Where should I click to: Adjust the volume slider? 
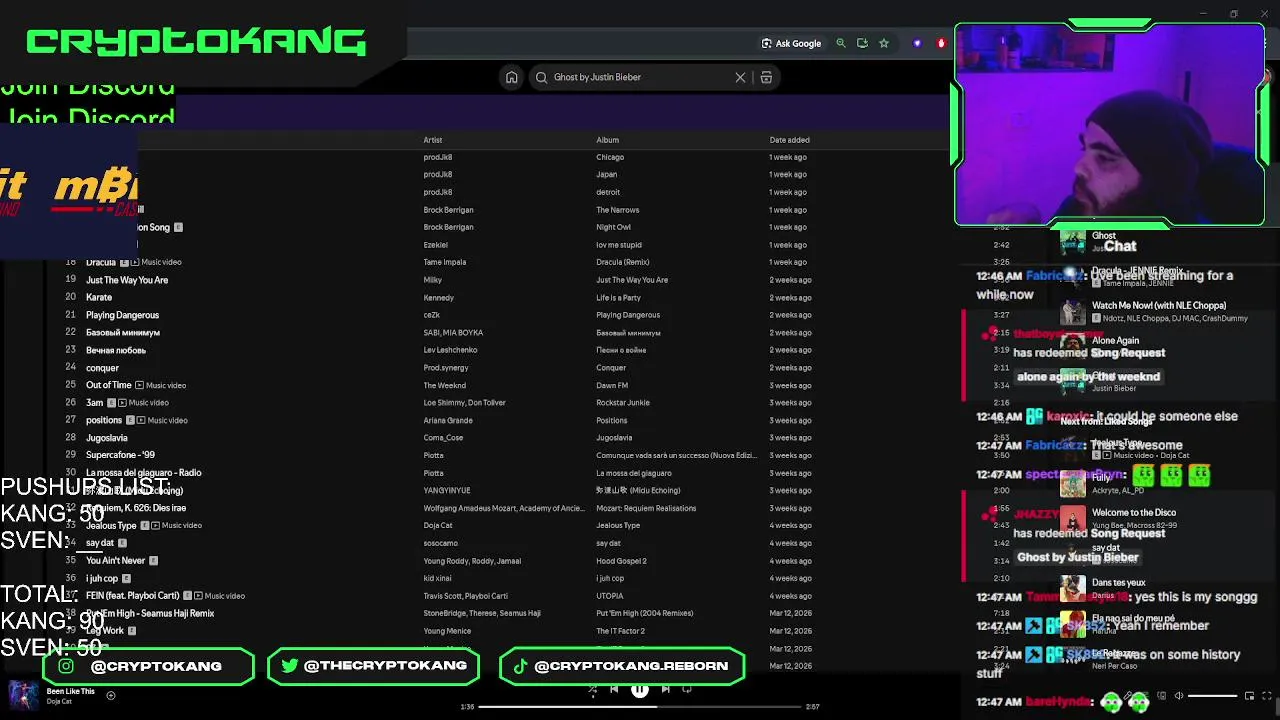click(x=1212, y=696)
